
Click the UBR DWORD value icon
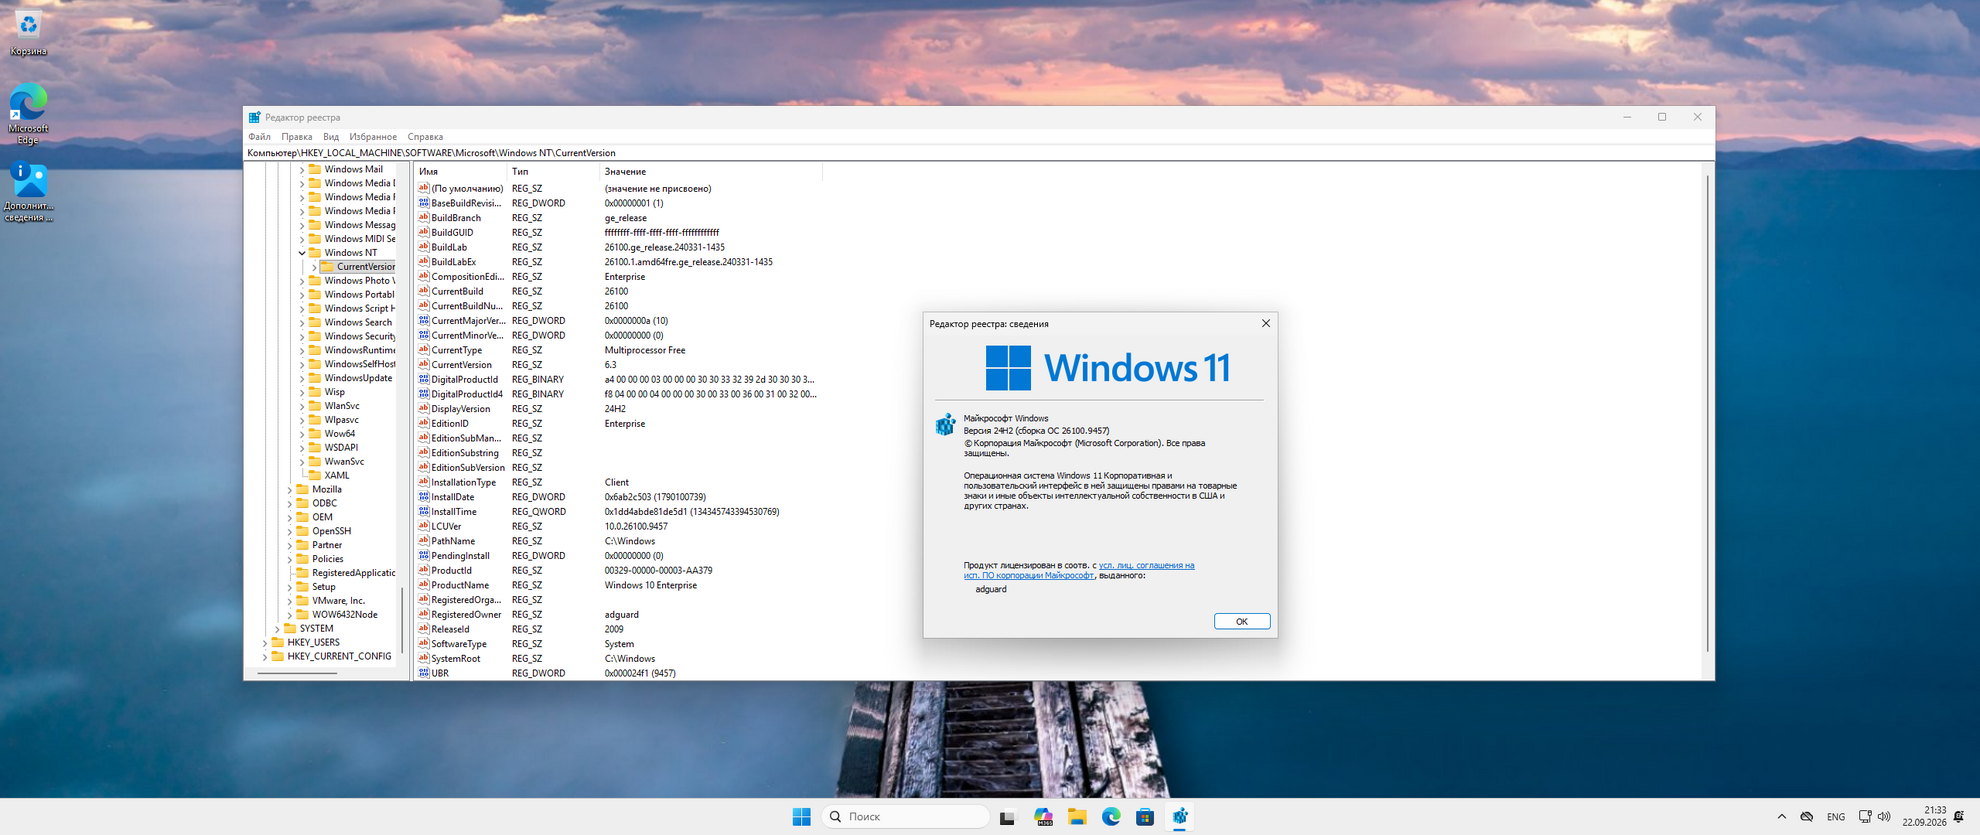coord(424,673)
